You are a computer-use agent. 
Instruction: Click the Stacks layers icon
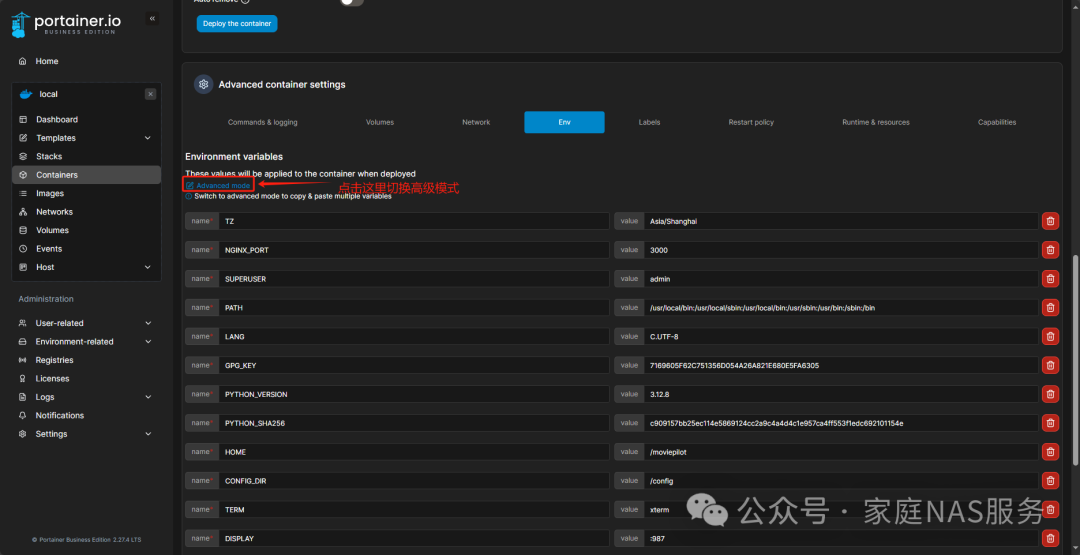(23, 157)
